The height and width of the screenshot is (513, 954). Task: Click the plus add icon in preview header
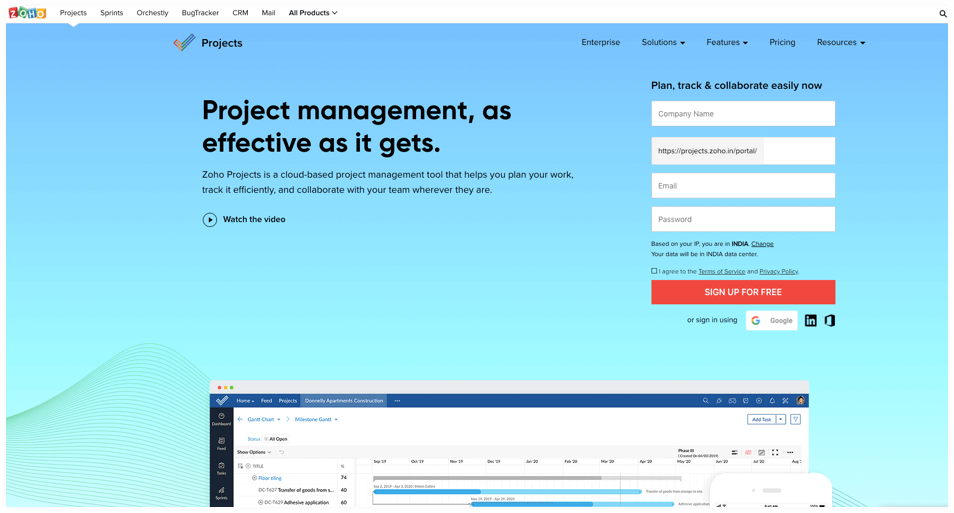pos(759,401)
